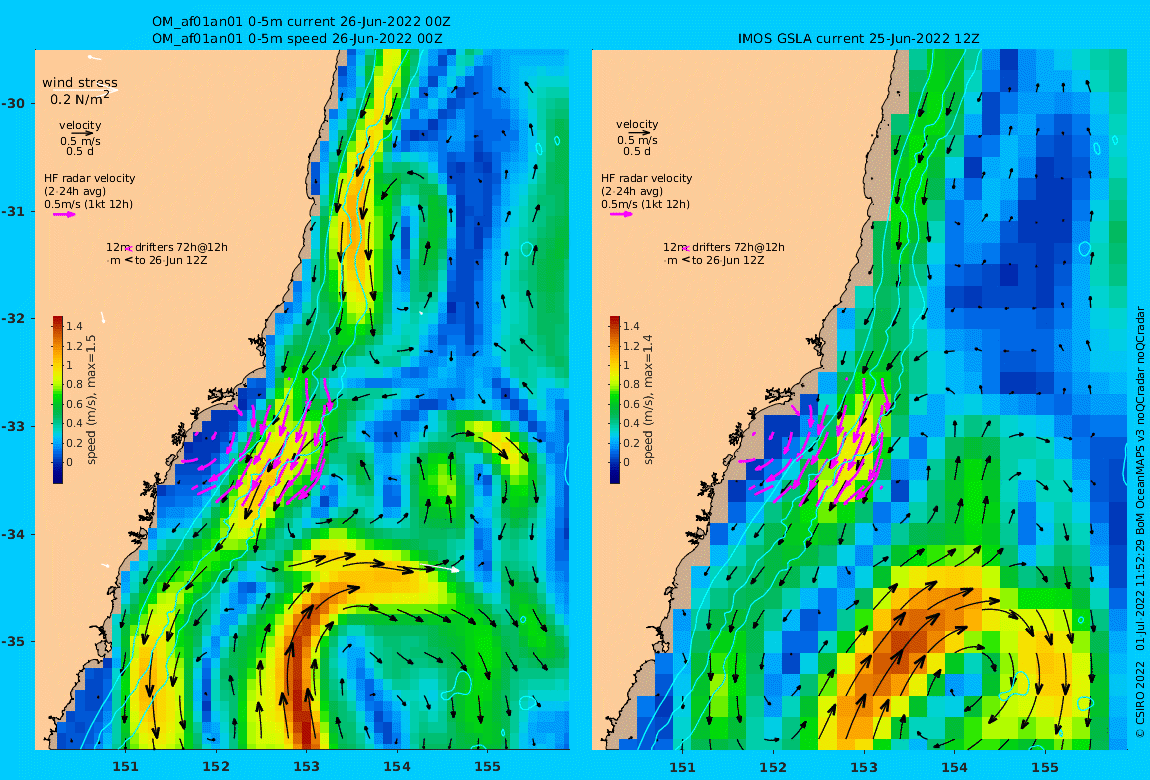
Task: Click '12m drifters 72h@12h' in left map
Action: coord(167,247)
